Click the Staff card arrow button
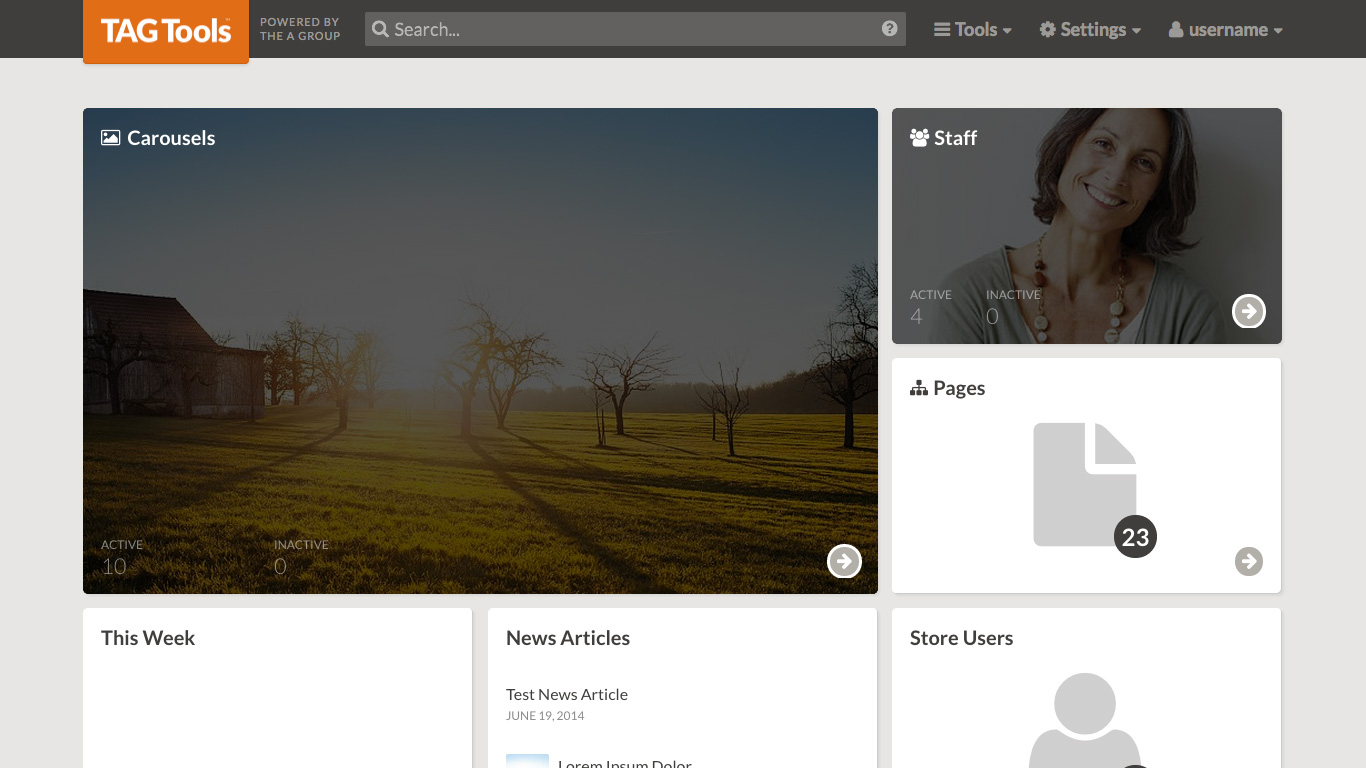This screenshot has height=768, width=1366. pyautogui.click(x=1248, y=311)
